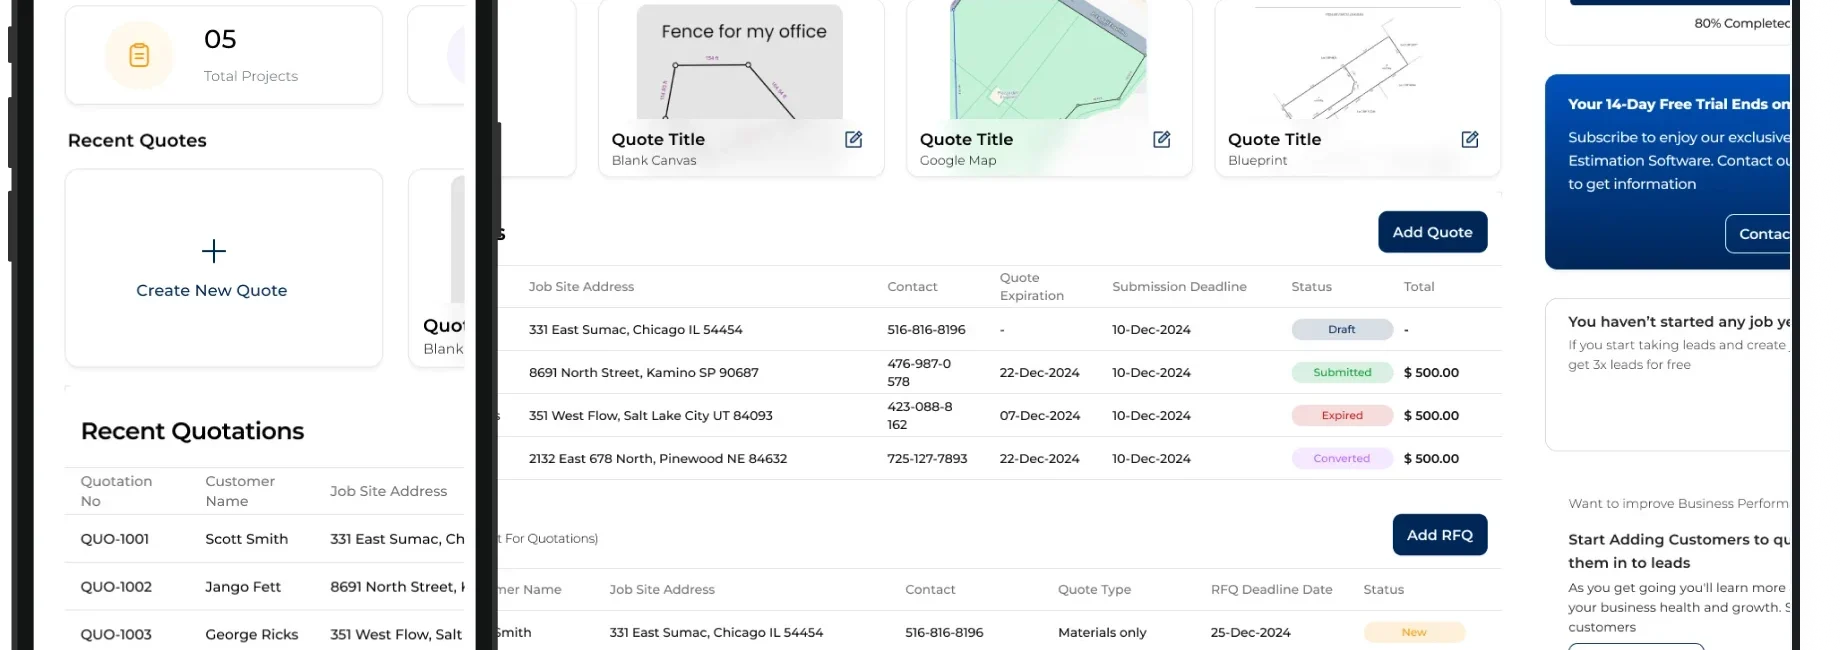The width and height of the screenshot is (1840, 650).
Task: Edit the Blank Canvas quote title
Action: pos(853,140)
